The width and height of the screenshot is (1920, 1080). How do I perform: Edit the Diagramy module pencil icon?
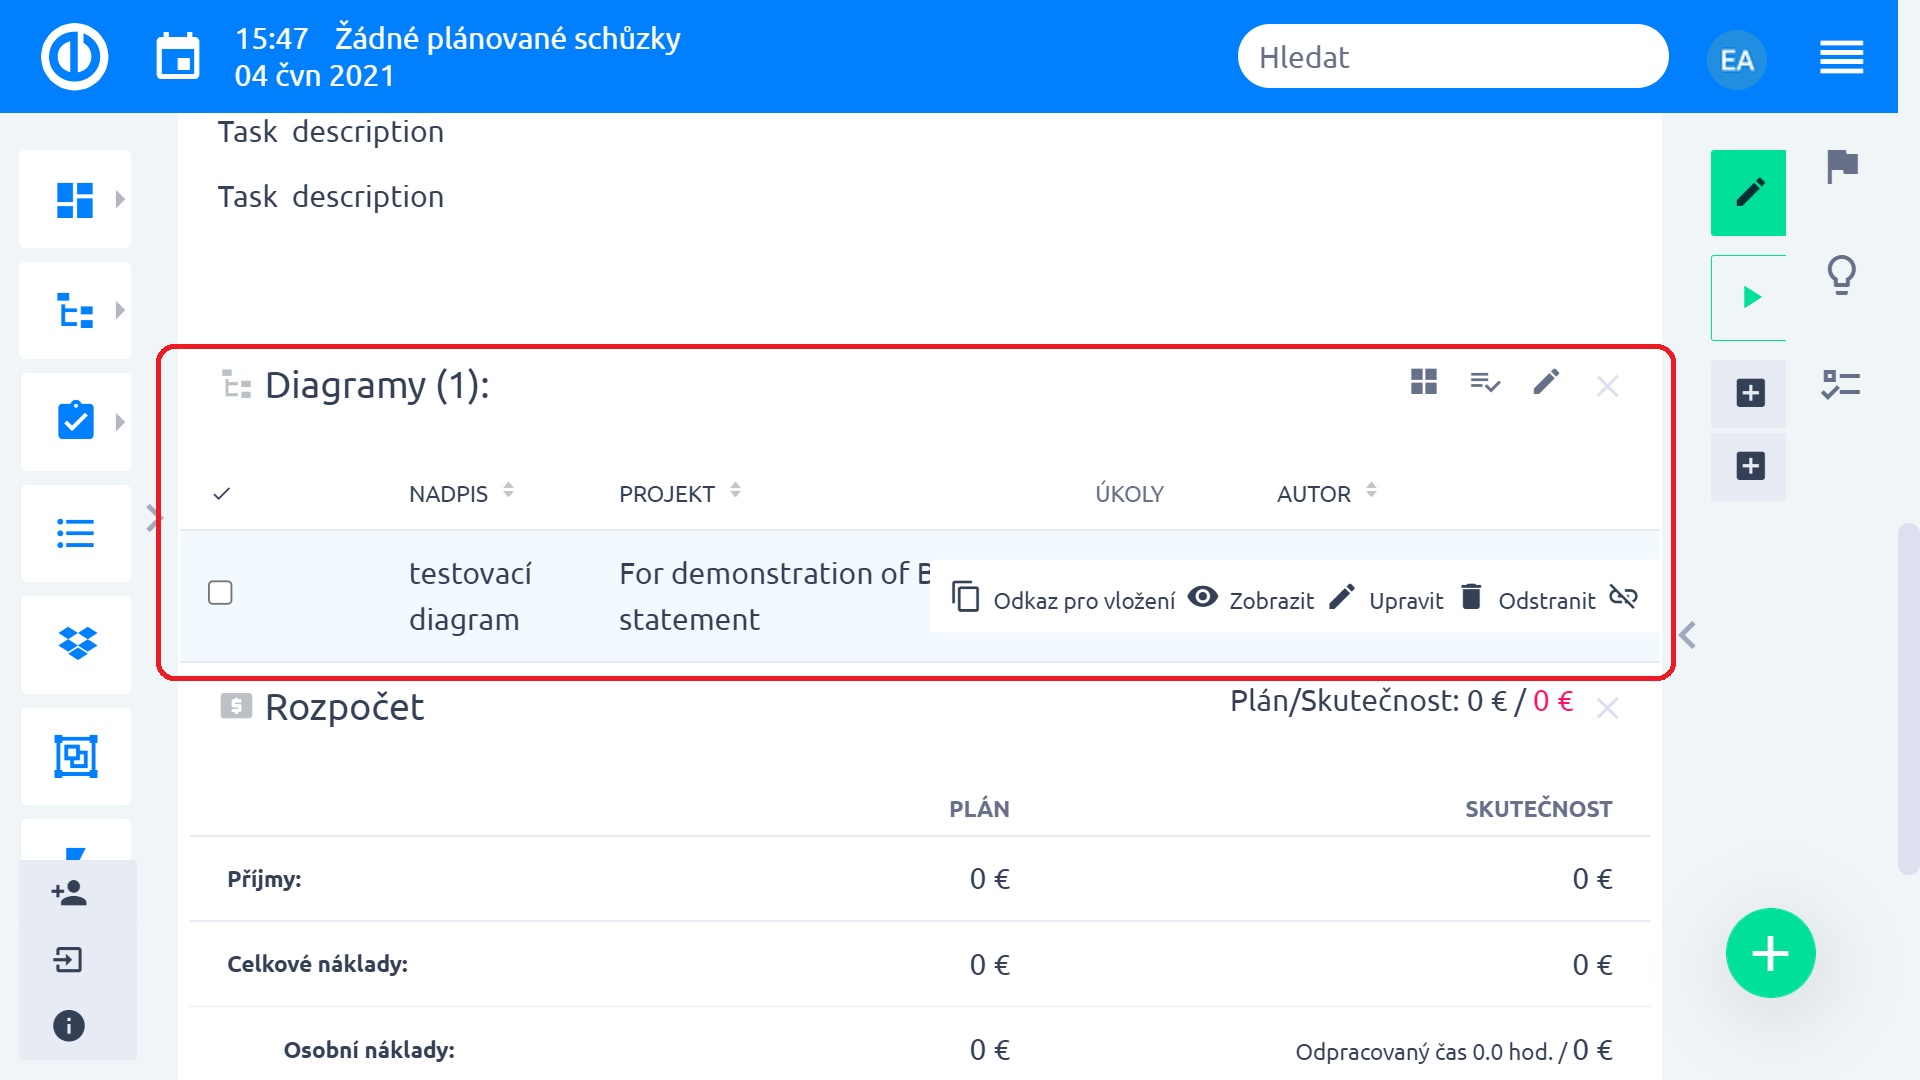1546,382
